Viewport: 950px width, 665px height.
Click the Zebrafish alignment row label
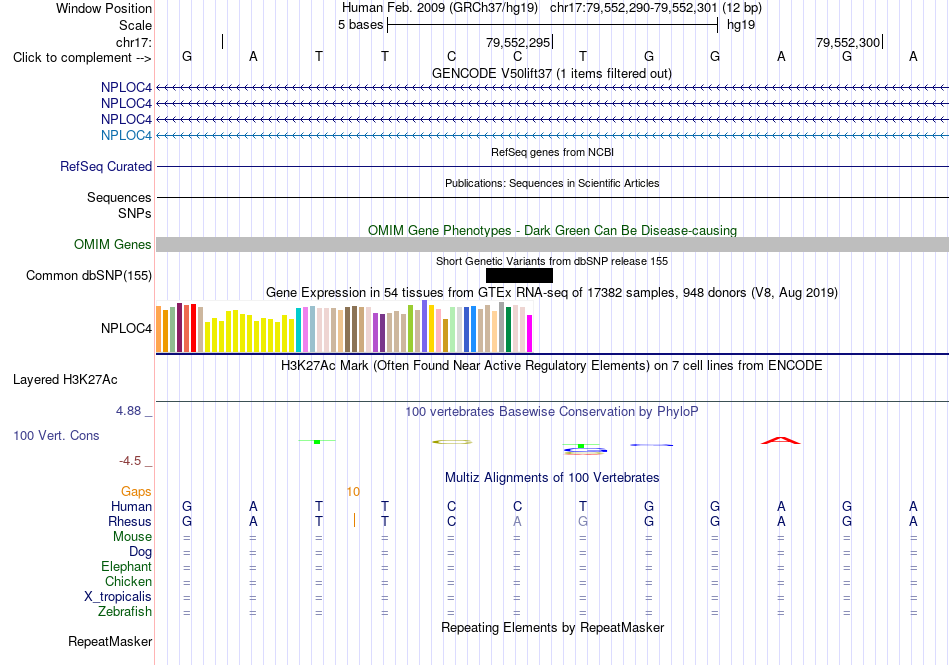[x=125, y=612]
